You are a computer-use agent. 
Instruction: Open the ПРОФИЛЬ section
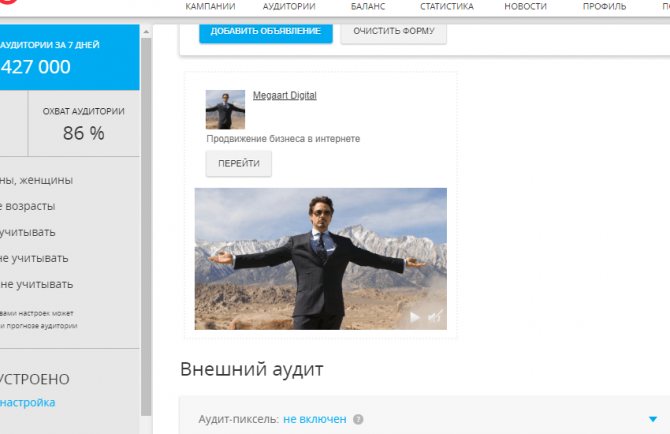coord(604,6)
